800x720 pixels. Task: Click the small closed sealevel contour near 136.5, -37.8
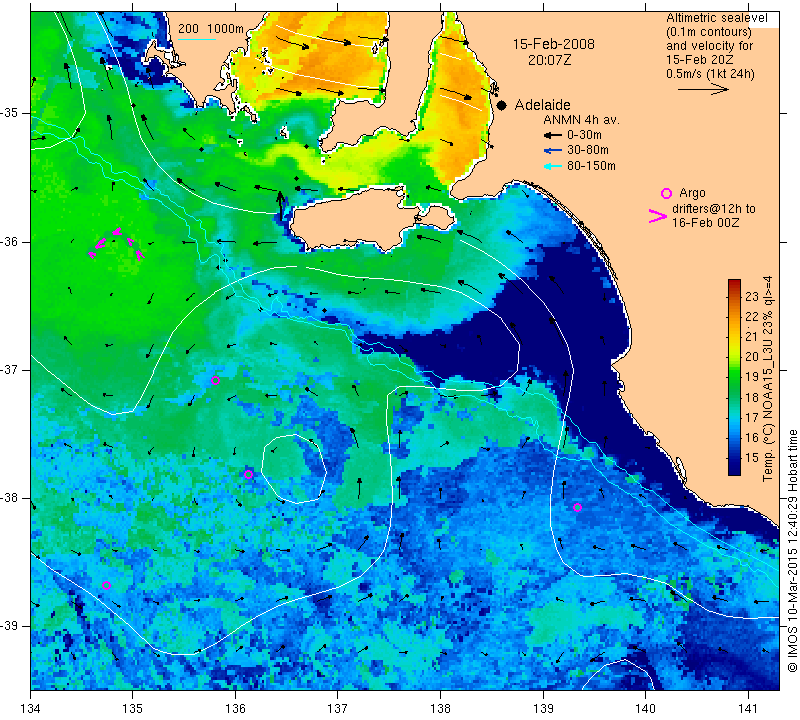tap(294, 469)
